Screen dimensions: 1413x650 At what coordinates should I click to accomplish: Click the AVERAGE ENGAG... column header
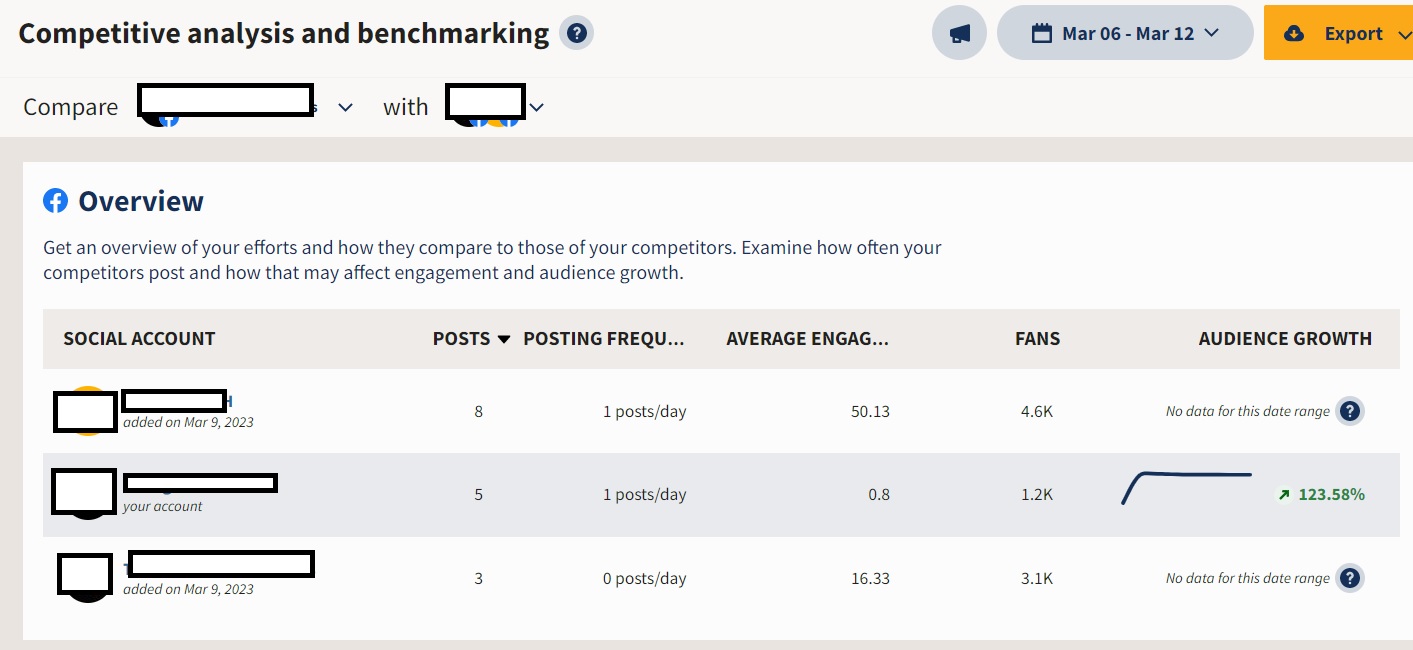[808, 339]
